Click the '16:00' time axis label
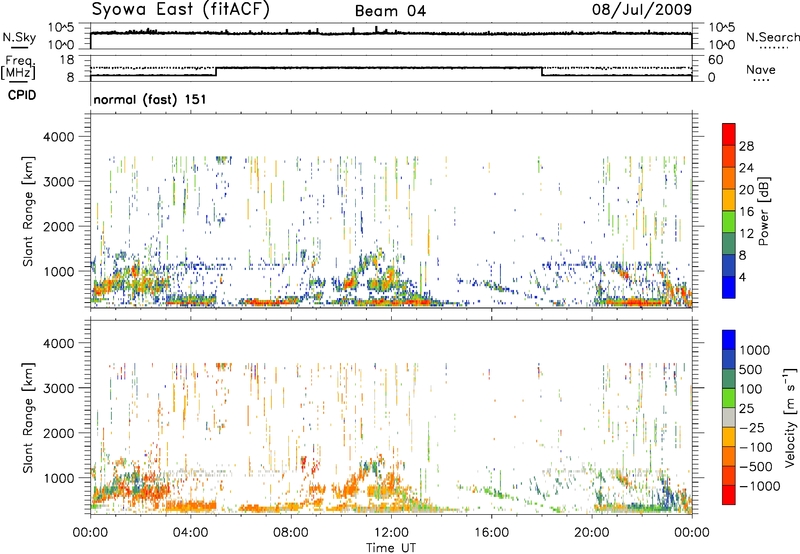Image resolution: width=800 pixels, height=554 pixels. 491,532
